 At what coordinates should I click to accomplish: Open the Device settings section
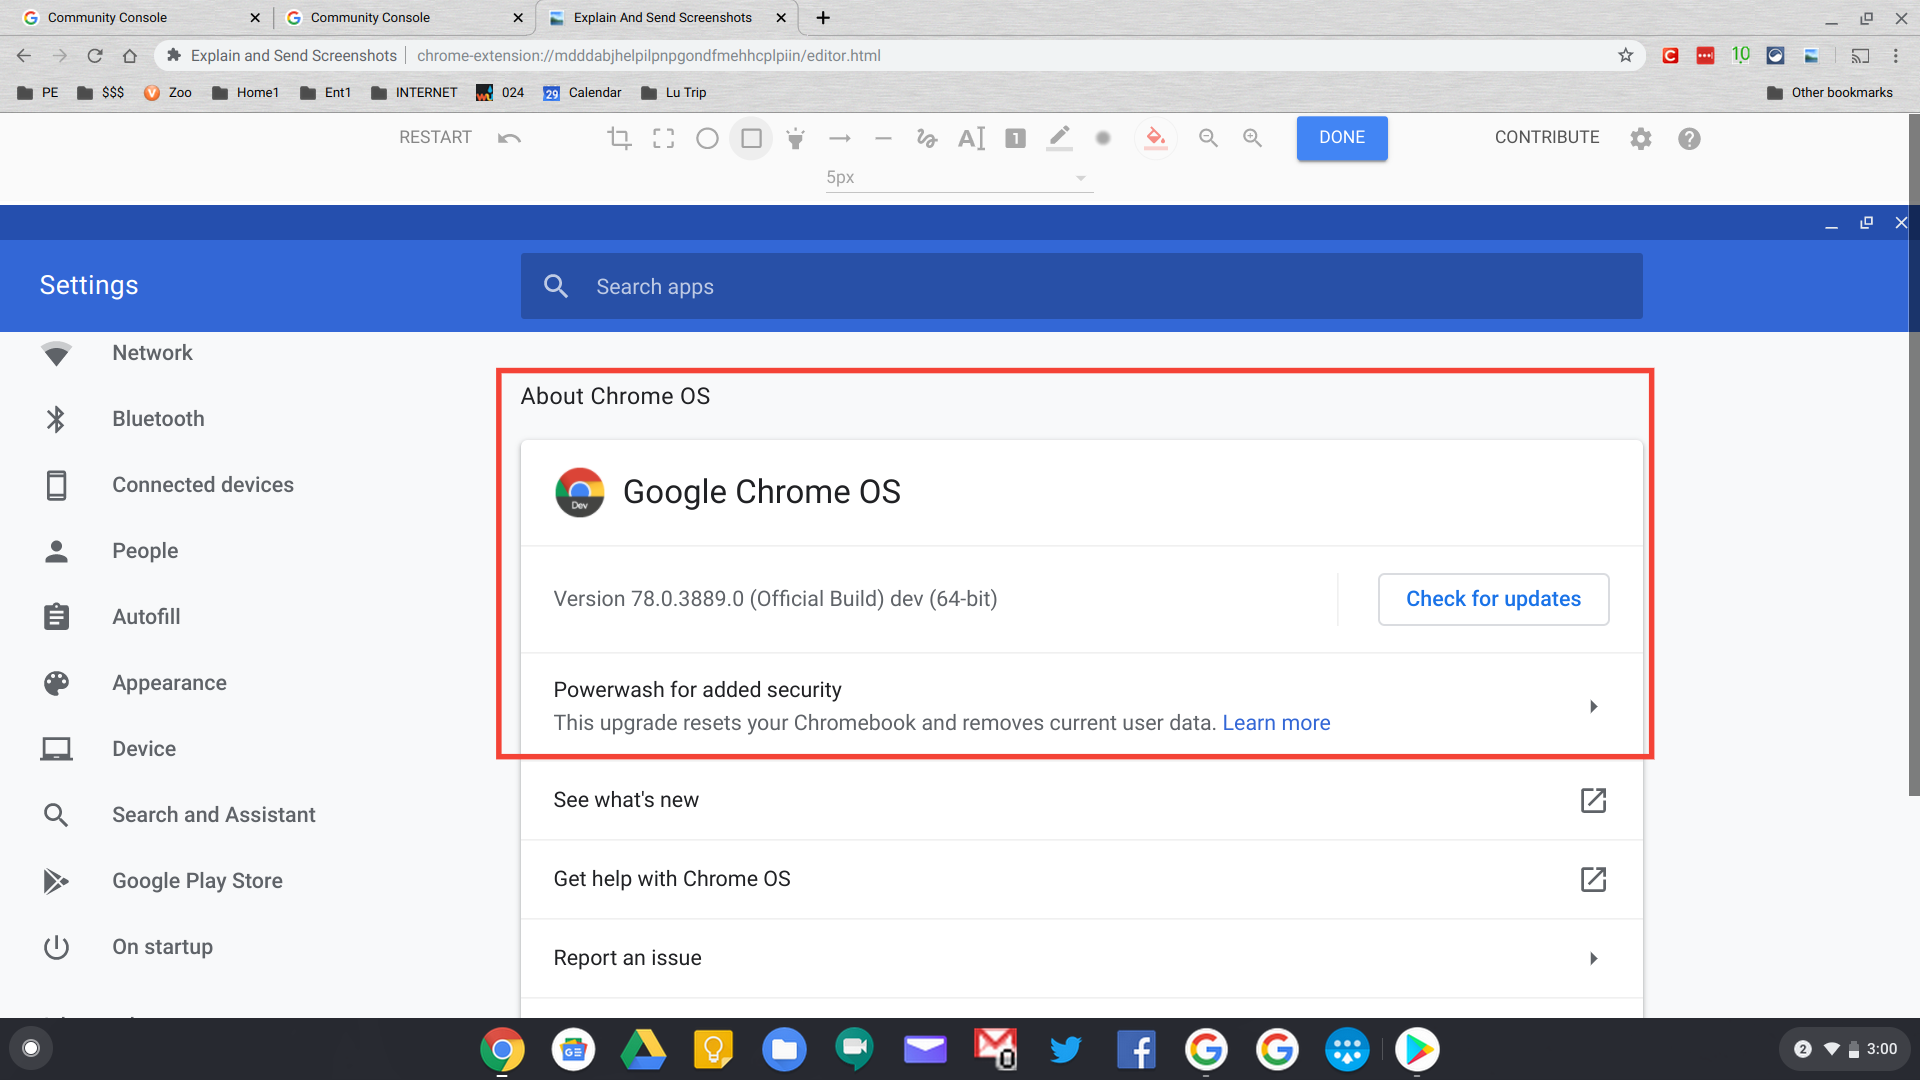[144, 748]
